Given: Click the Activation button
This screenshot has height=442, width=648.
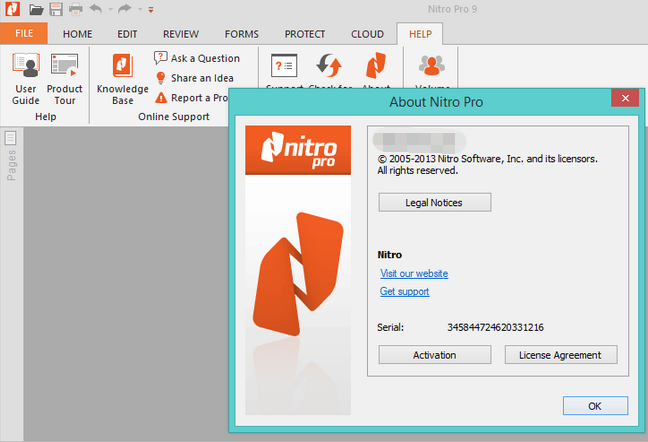Looking at the screenshot, I should tap(435, 355).
